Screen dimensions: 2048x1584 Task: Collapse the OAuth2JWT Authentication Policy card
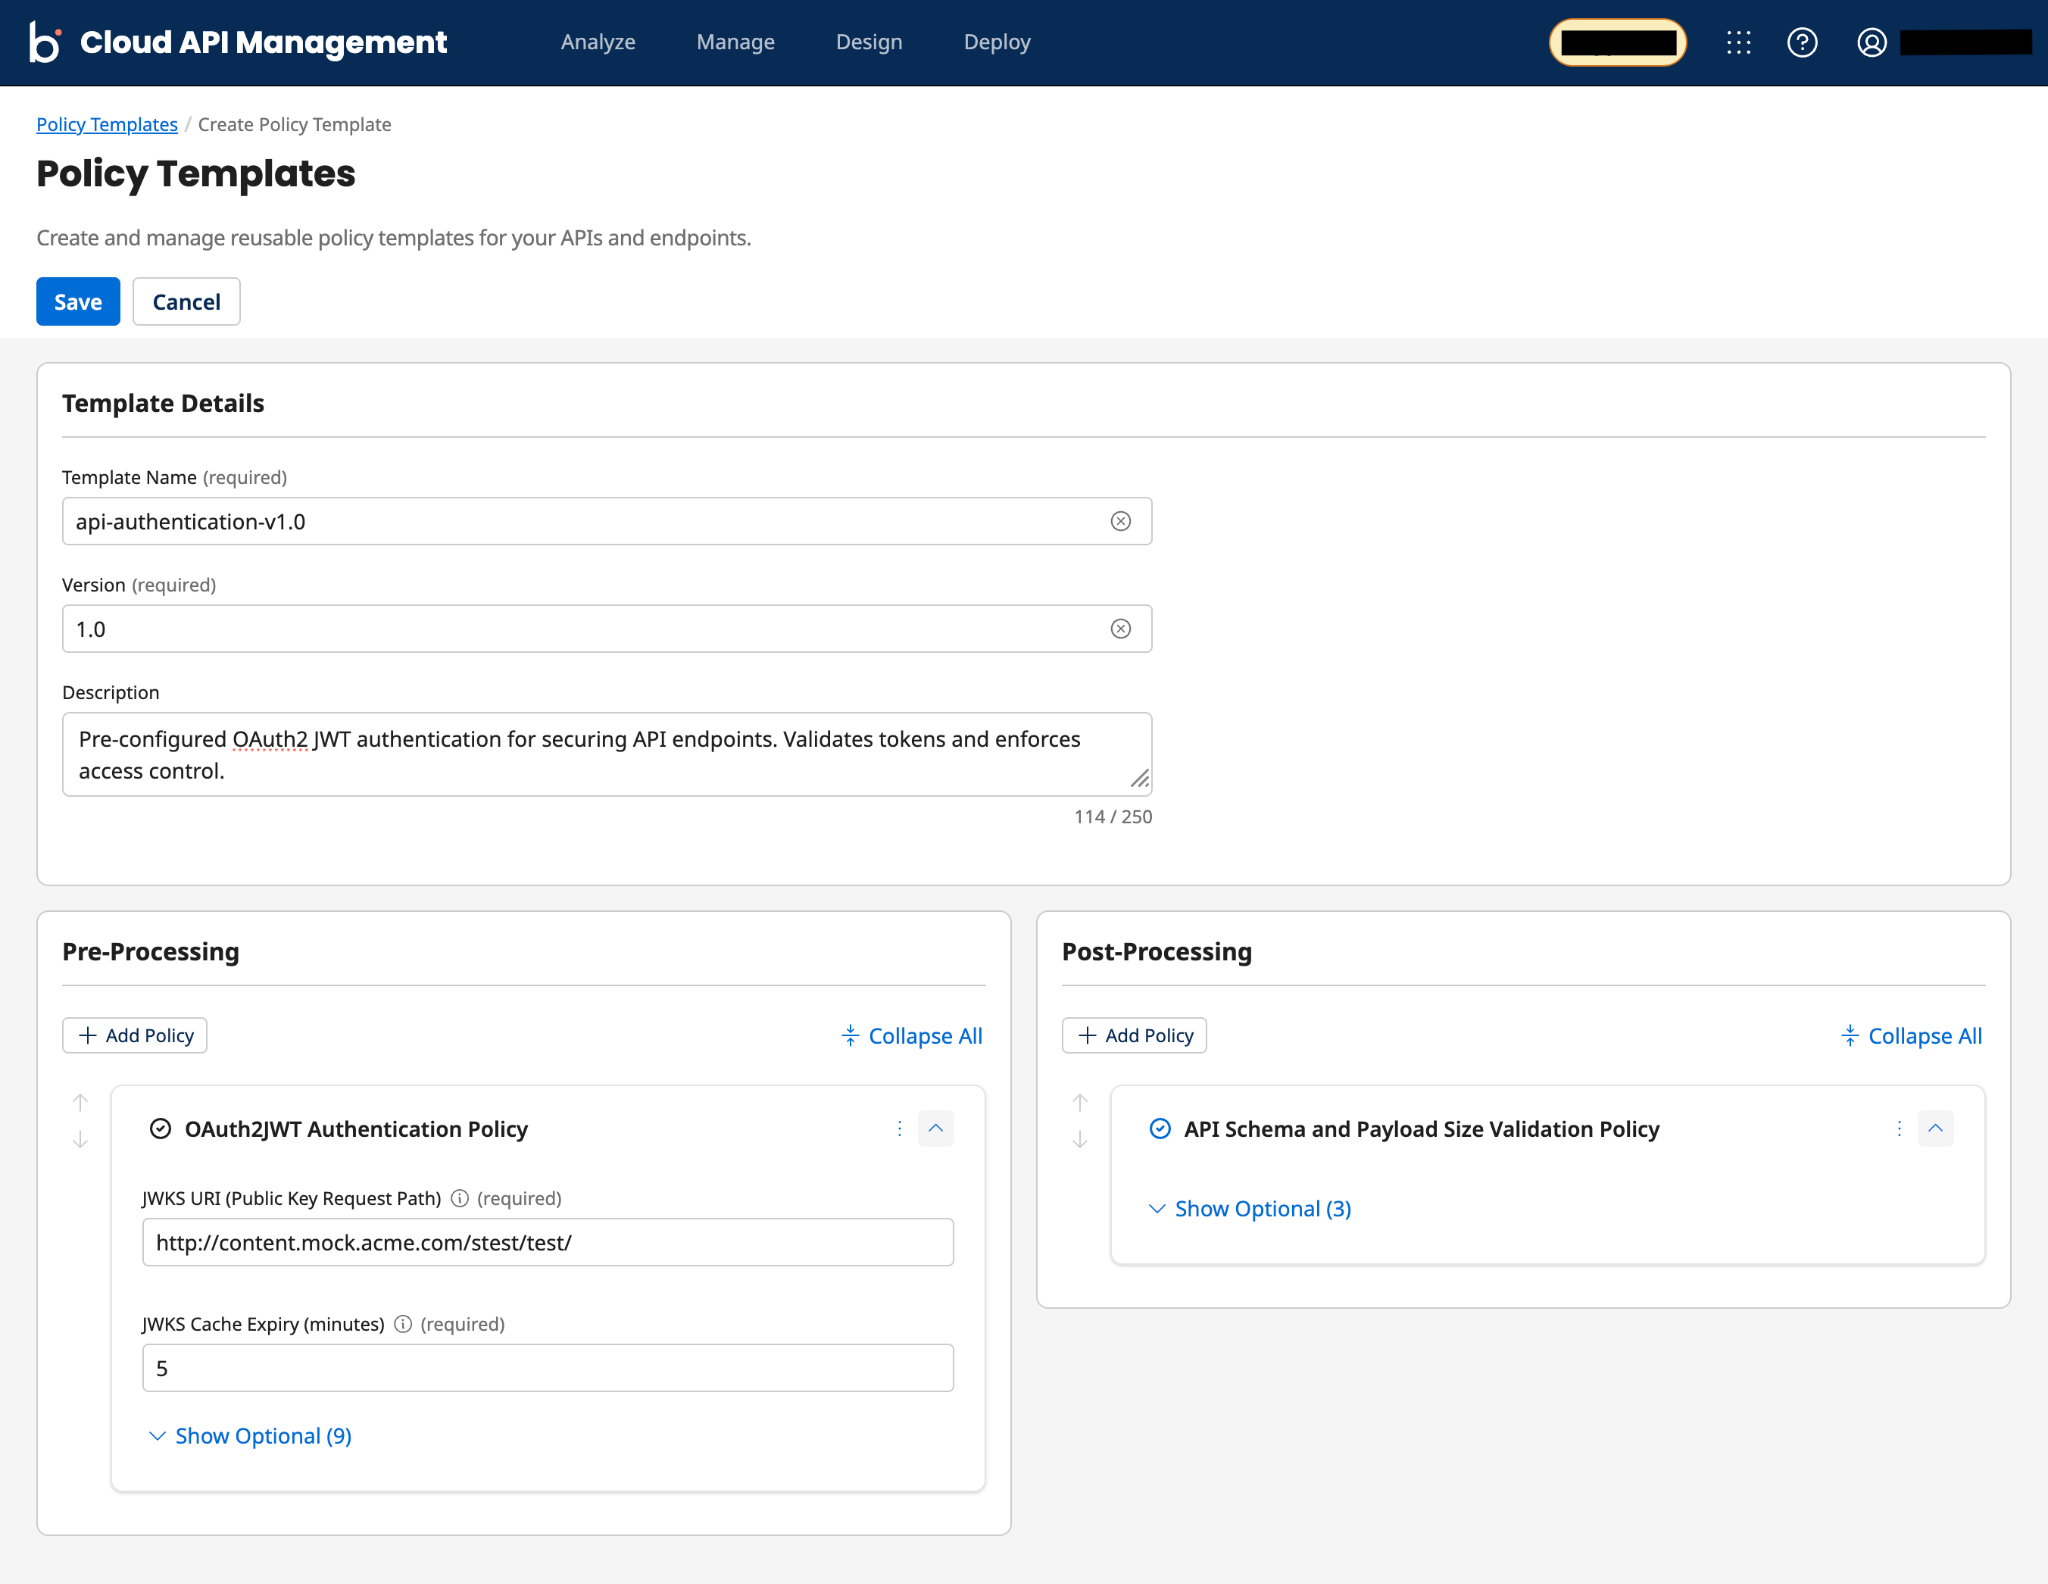(936, 1129)
